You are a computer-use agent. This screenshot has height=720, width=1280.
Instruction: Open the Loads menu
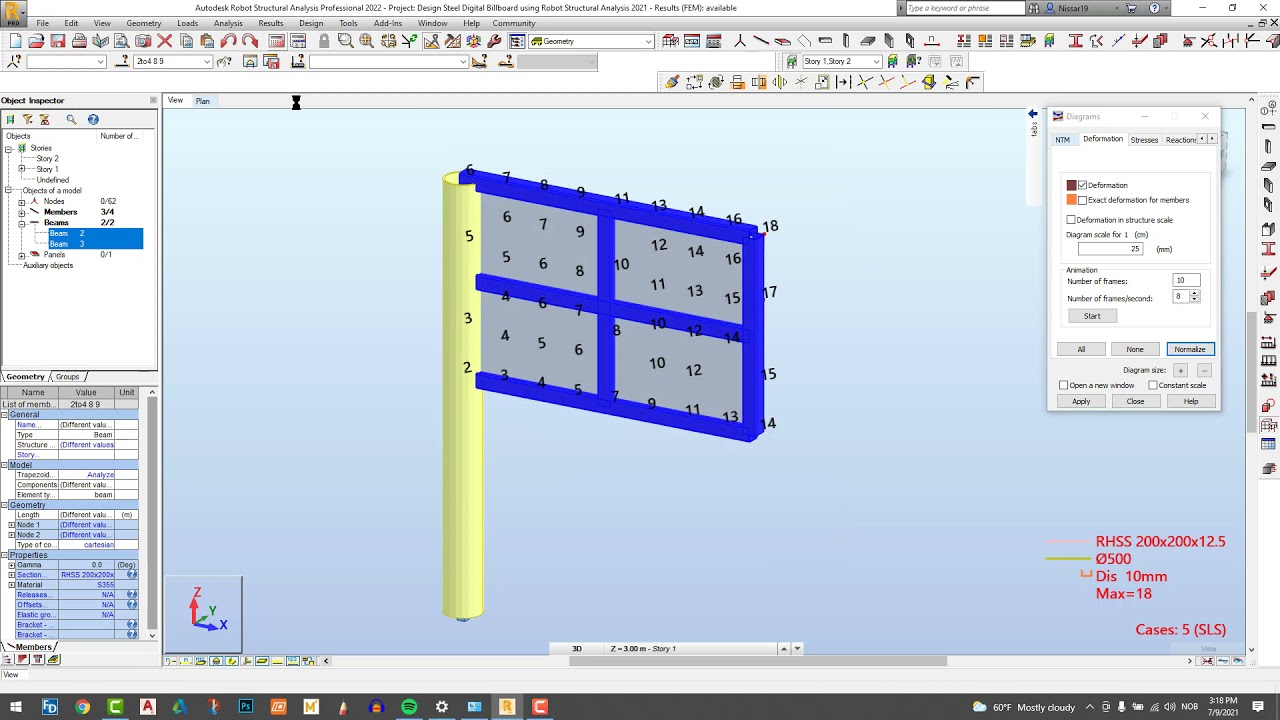click(x=187, y=23)
